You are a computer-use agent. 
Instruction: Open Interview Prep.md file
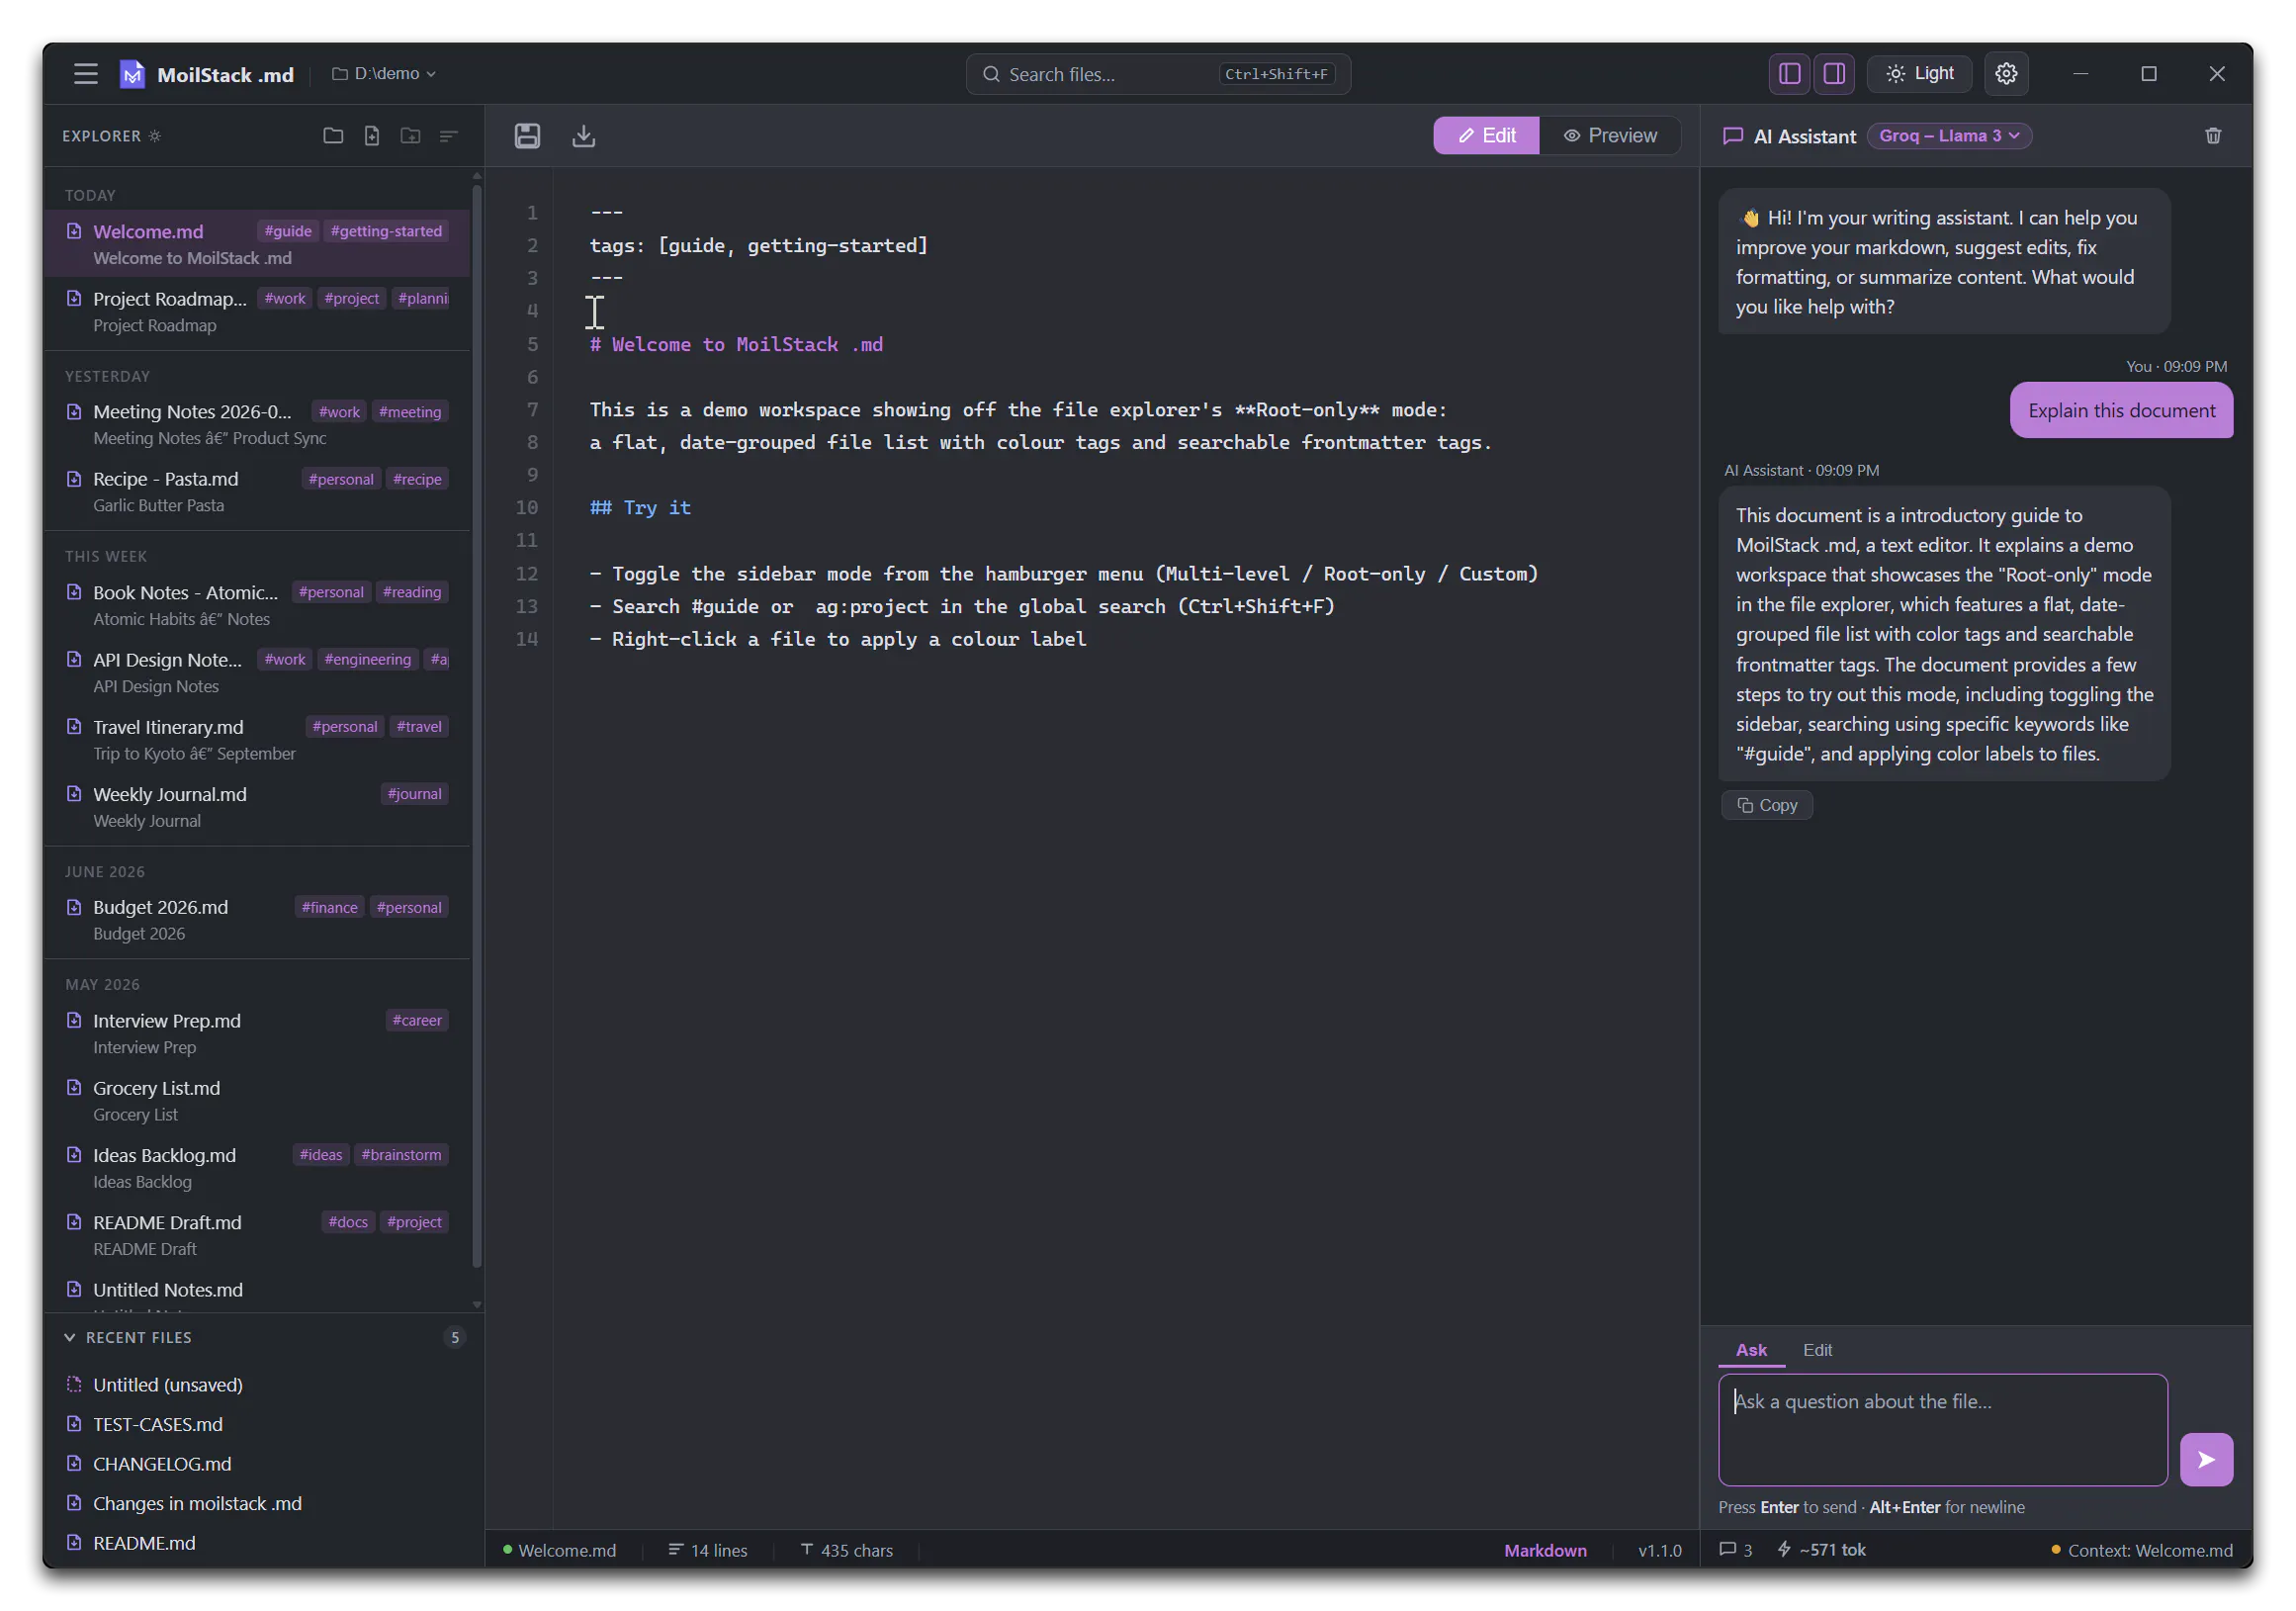[x=257, y=1033]
